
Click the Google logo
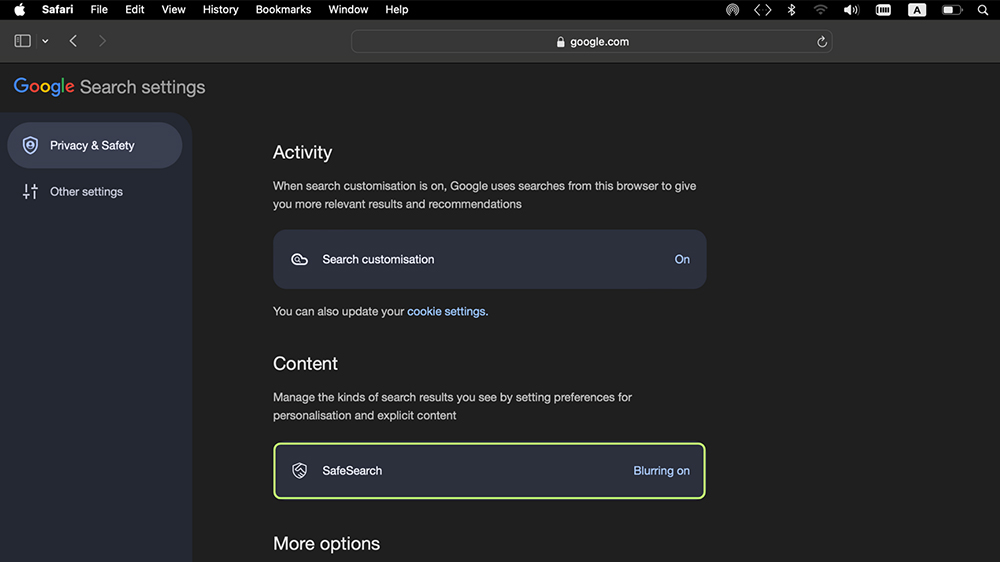pyautogui.click(x=44, y=87)
